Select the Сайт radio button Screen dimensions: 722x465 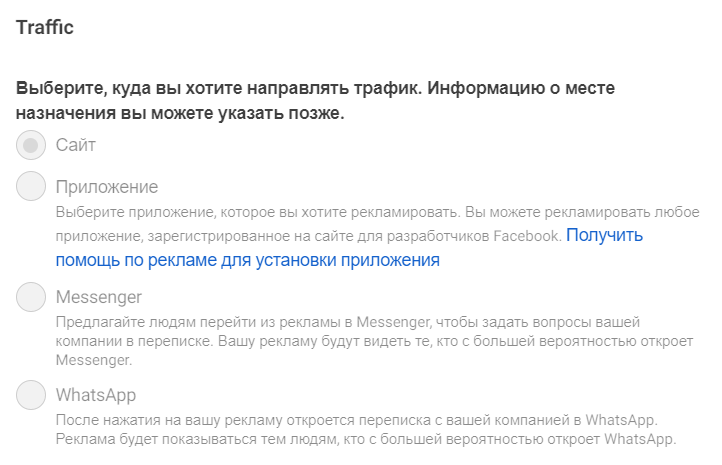click(31, 145)
